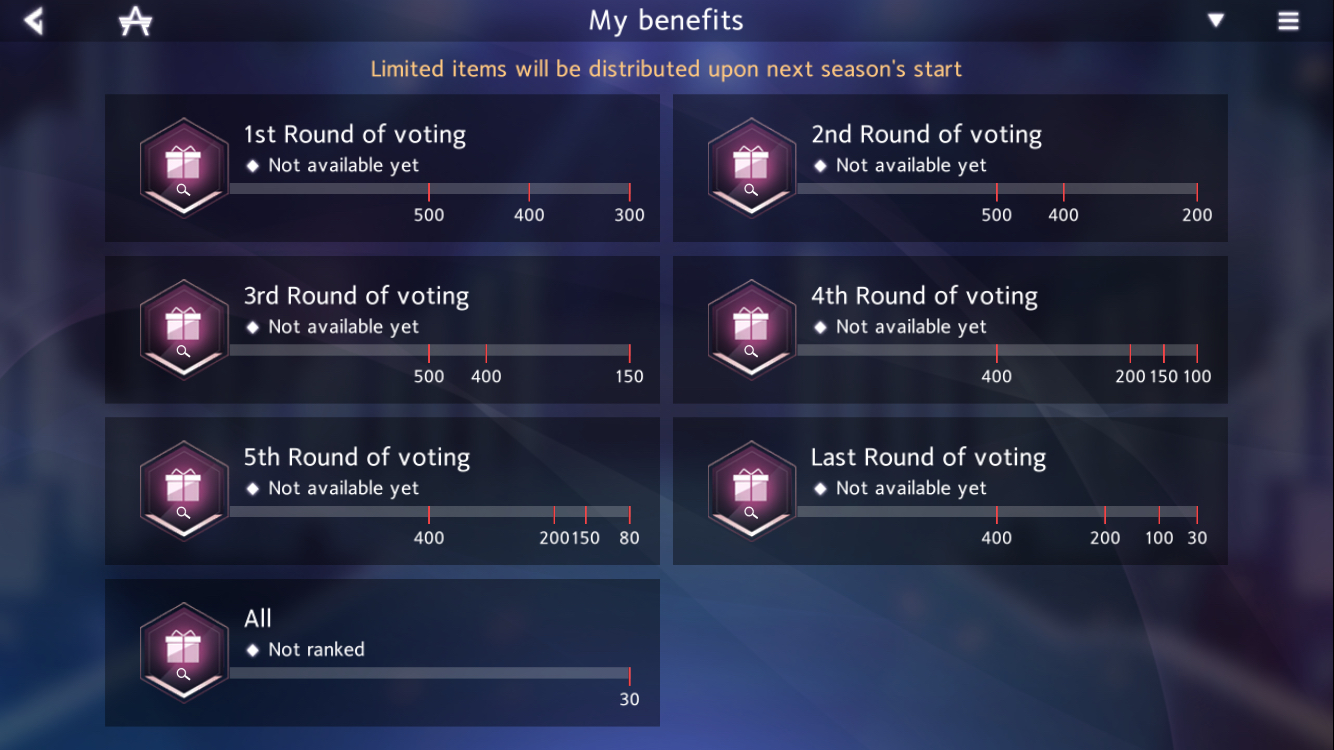Screen dimensions: 1334x750
Task: Inspect the 5th Round gift box icon
Action: tap(184, 490)
